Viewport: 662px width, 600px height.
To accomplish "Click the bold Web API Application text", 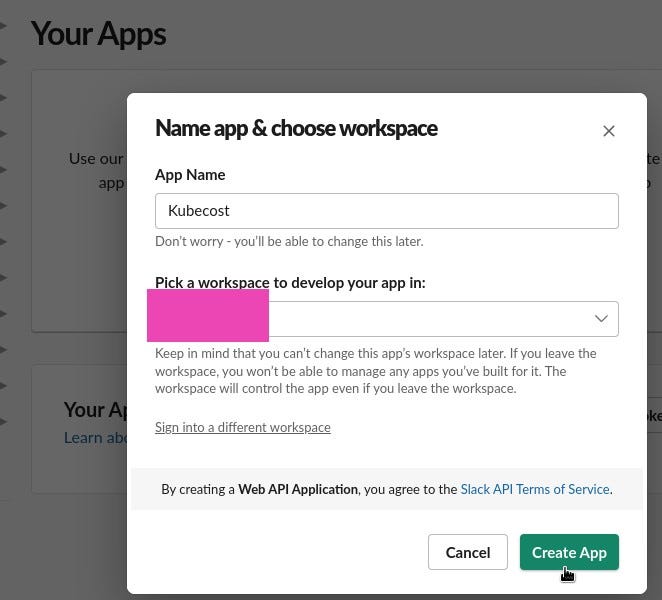I will (298, 489).
